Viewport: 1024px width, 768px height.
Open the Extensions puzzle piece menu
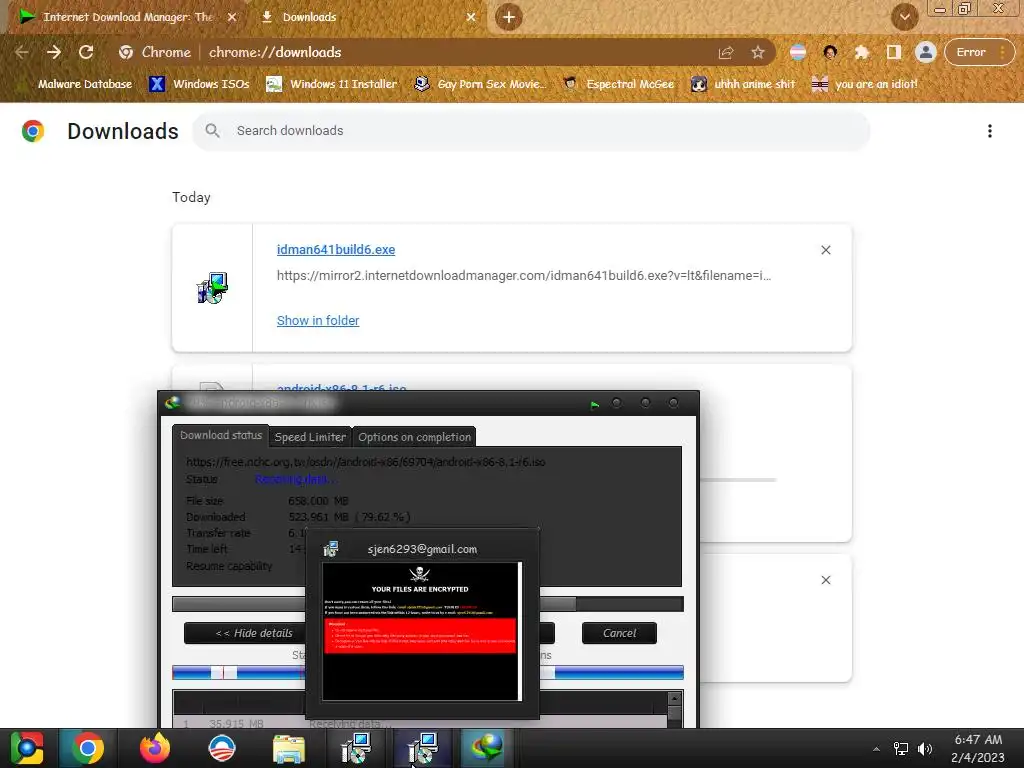[862, 52]
